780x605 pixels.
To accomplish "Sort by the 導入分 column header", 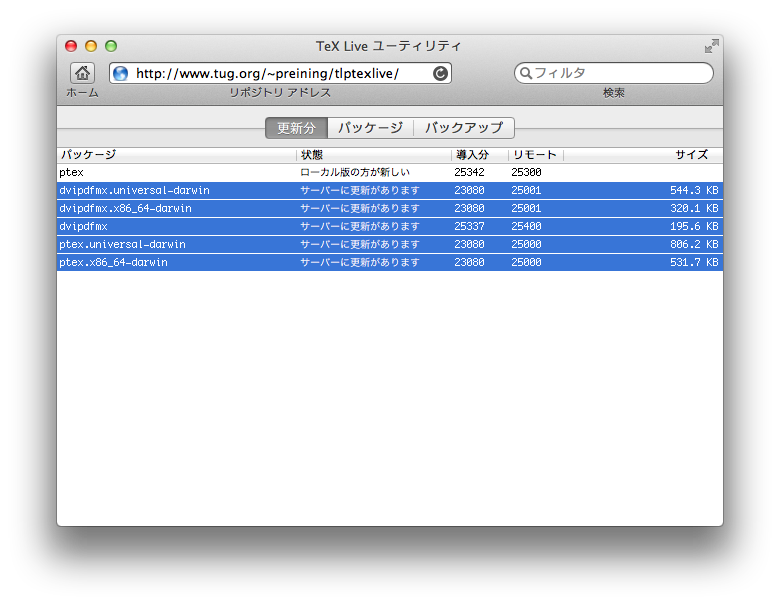I will (x=480, y=155).
